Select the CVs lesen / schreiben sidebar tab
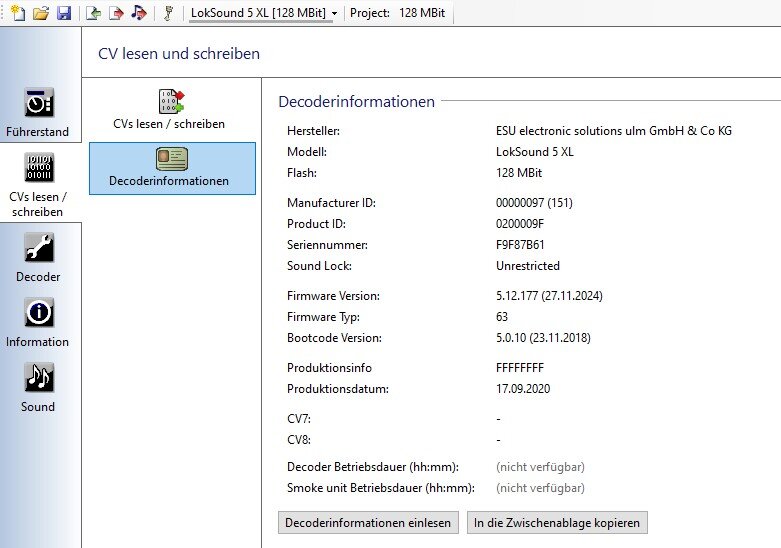Viewport: 781px width, 548px height. 38,181
